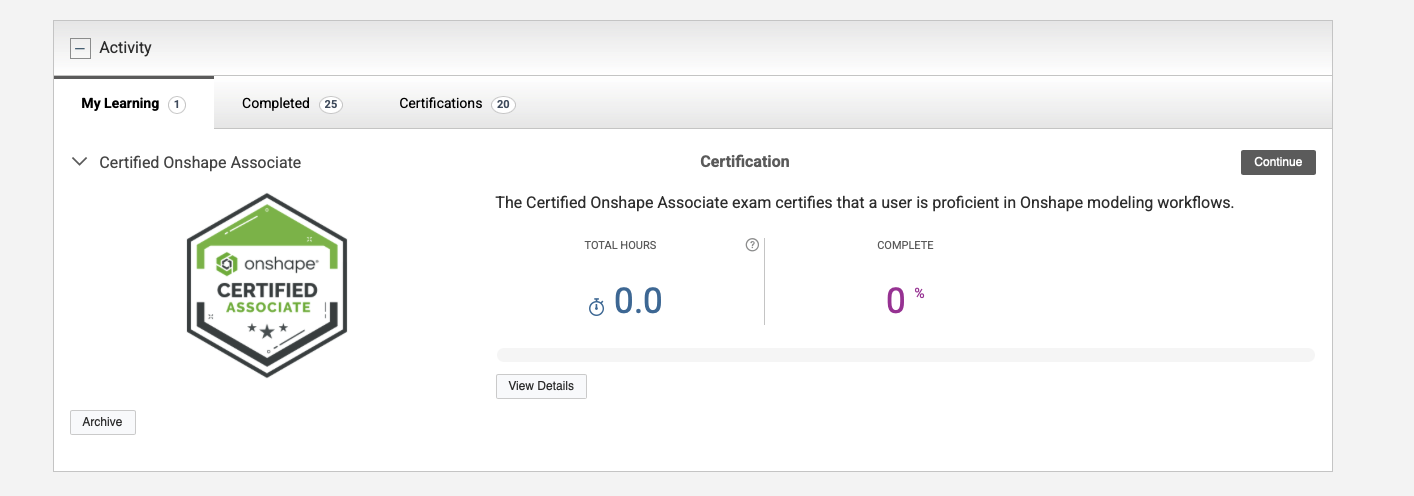This screenshot has height=496, width=1414.
Task: Click the 0.0 total hours value
Action: [x=638, y=301]
